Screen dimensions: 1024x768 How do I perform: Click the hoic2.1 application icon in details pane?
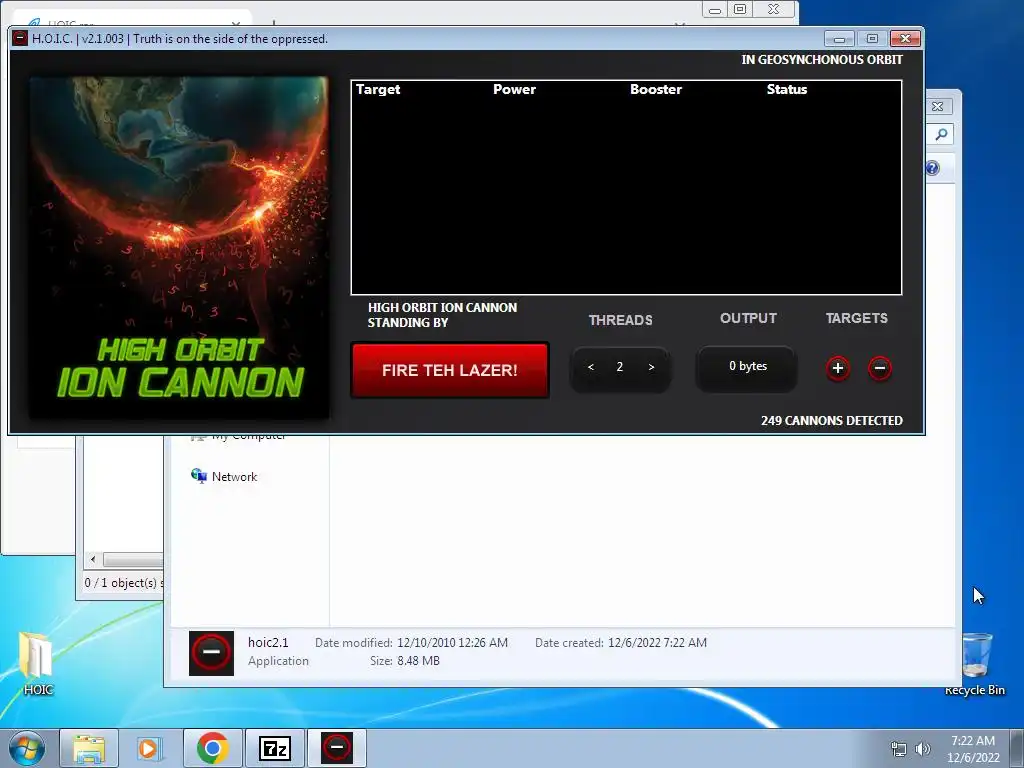[211, 652]
